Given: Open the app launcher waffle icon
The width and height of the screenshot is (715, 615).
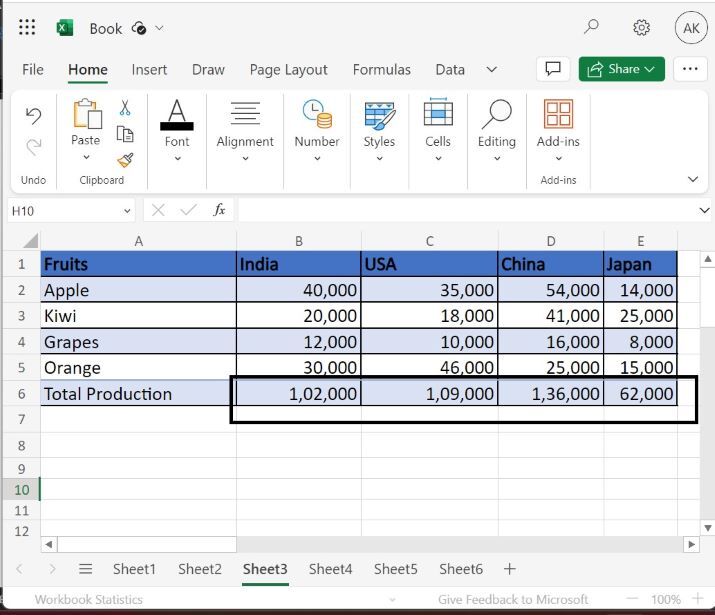Looking at the screenshot, I should click(27, 28).
